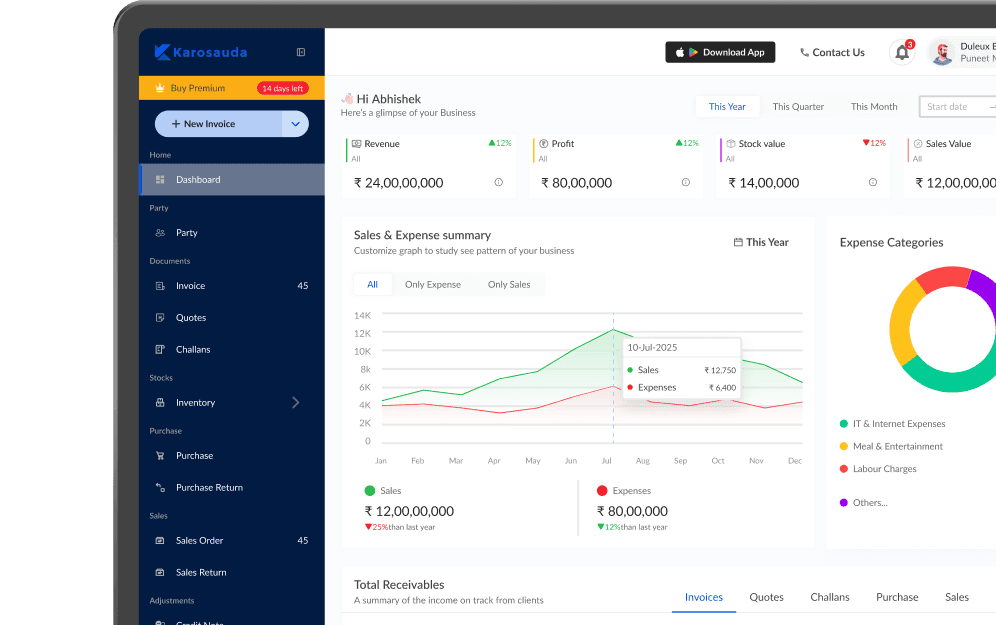996x625 pixels.
Task: Open the New Invoice dropdown arrow
Action: tap(295, 124)
